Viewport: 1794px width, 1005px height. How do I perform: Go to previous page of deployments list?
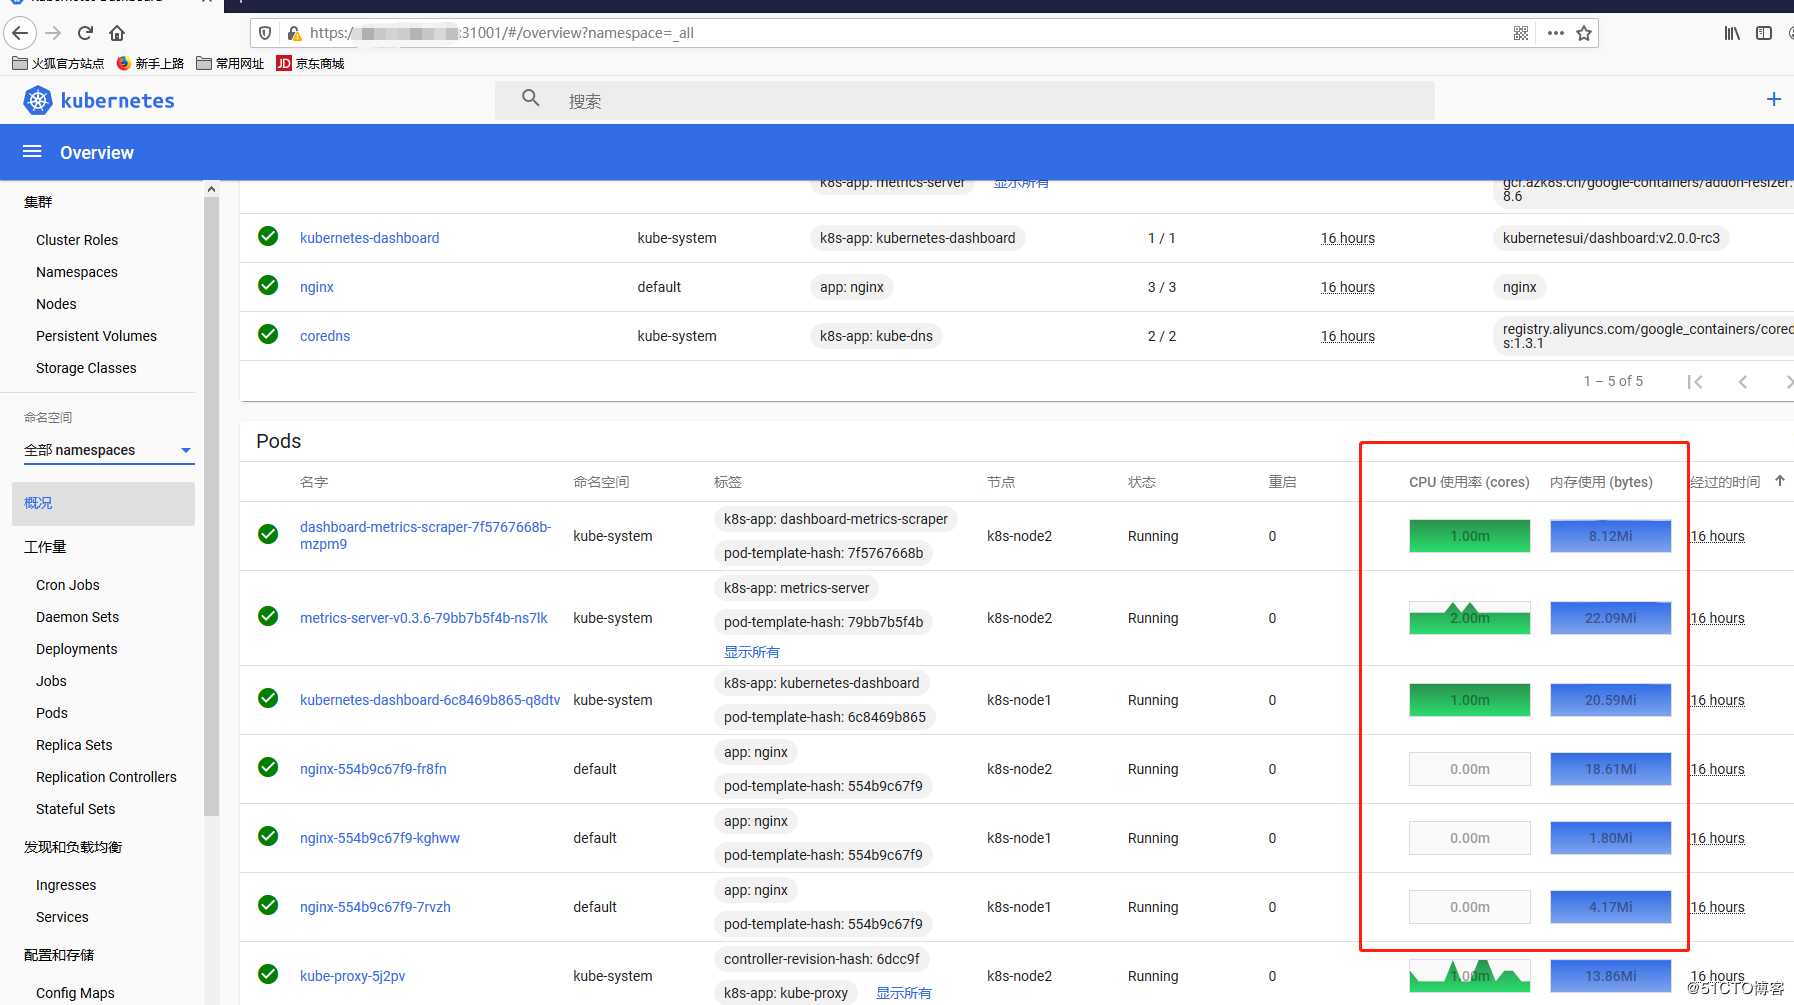[1743, 382]
